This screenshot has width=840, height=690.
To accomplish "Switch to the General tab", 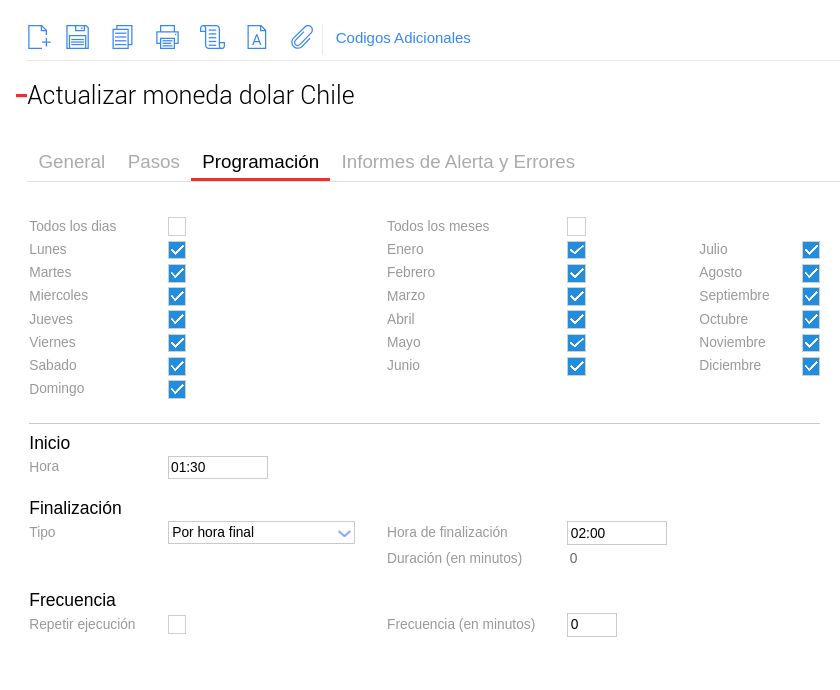I will (x=72, y=162).
